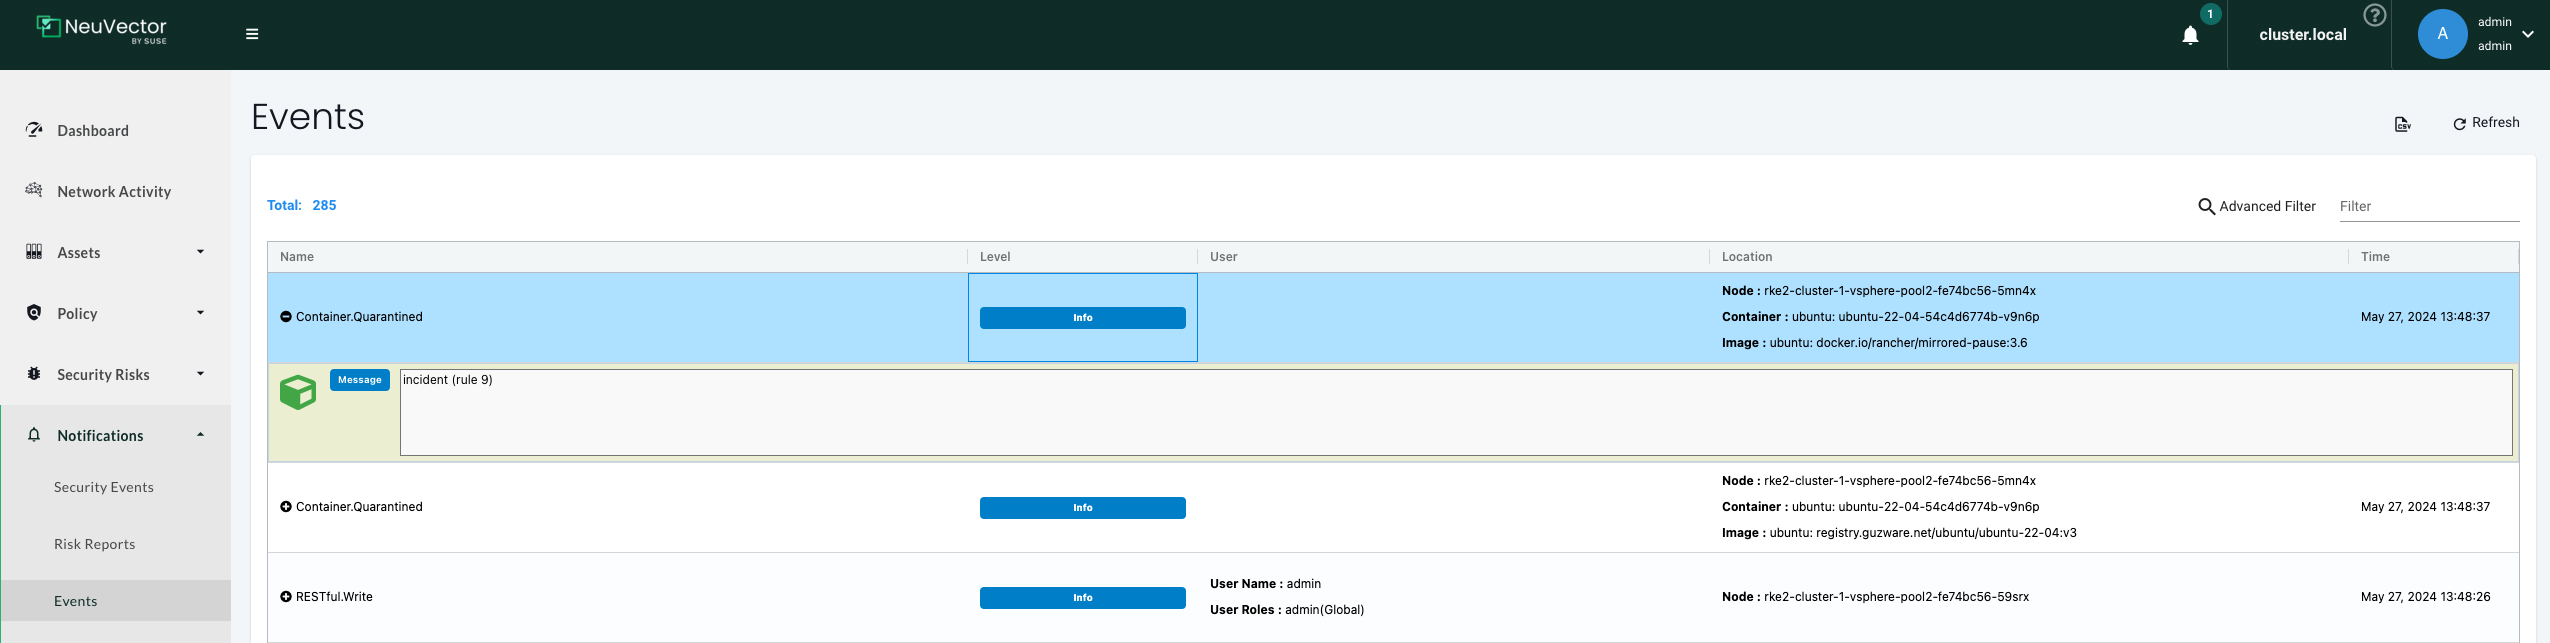Open Security Events

(104, 487)
